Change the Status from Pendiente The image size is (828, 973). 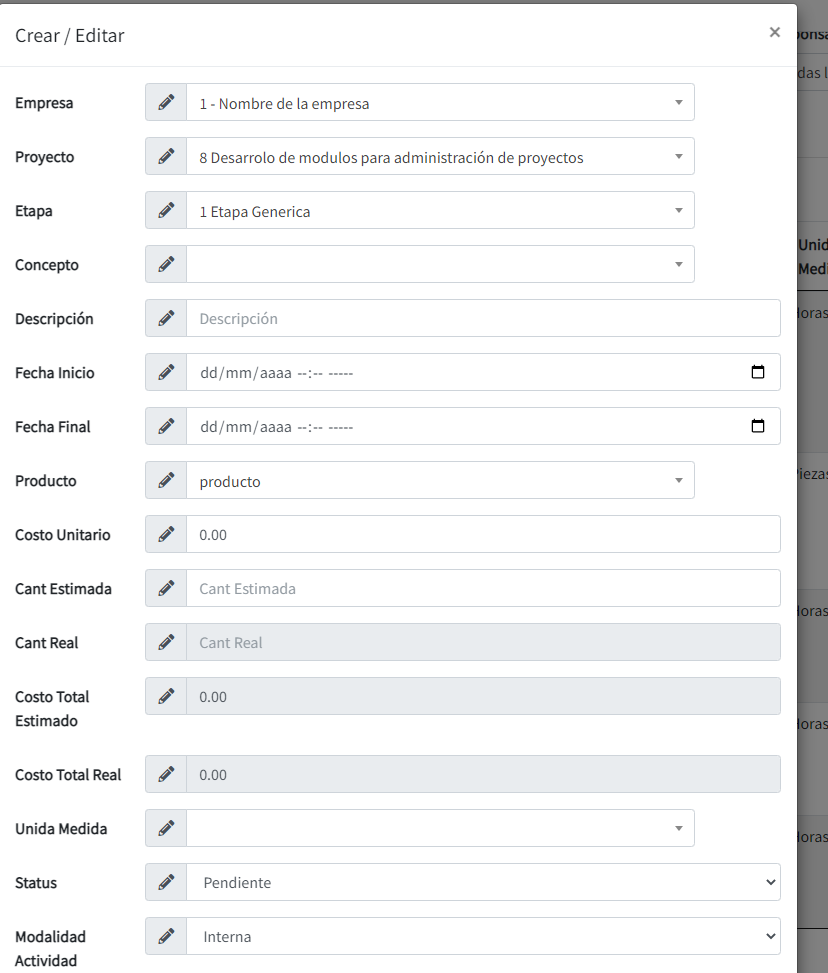483,882
